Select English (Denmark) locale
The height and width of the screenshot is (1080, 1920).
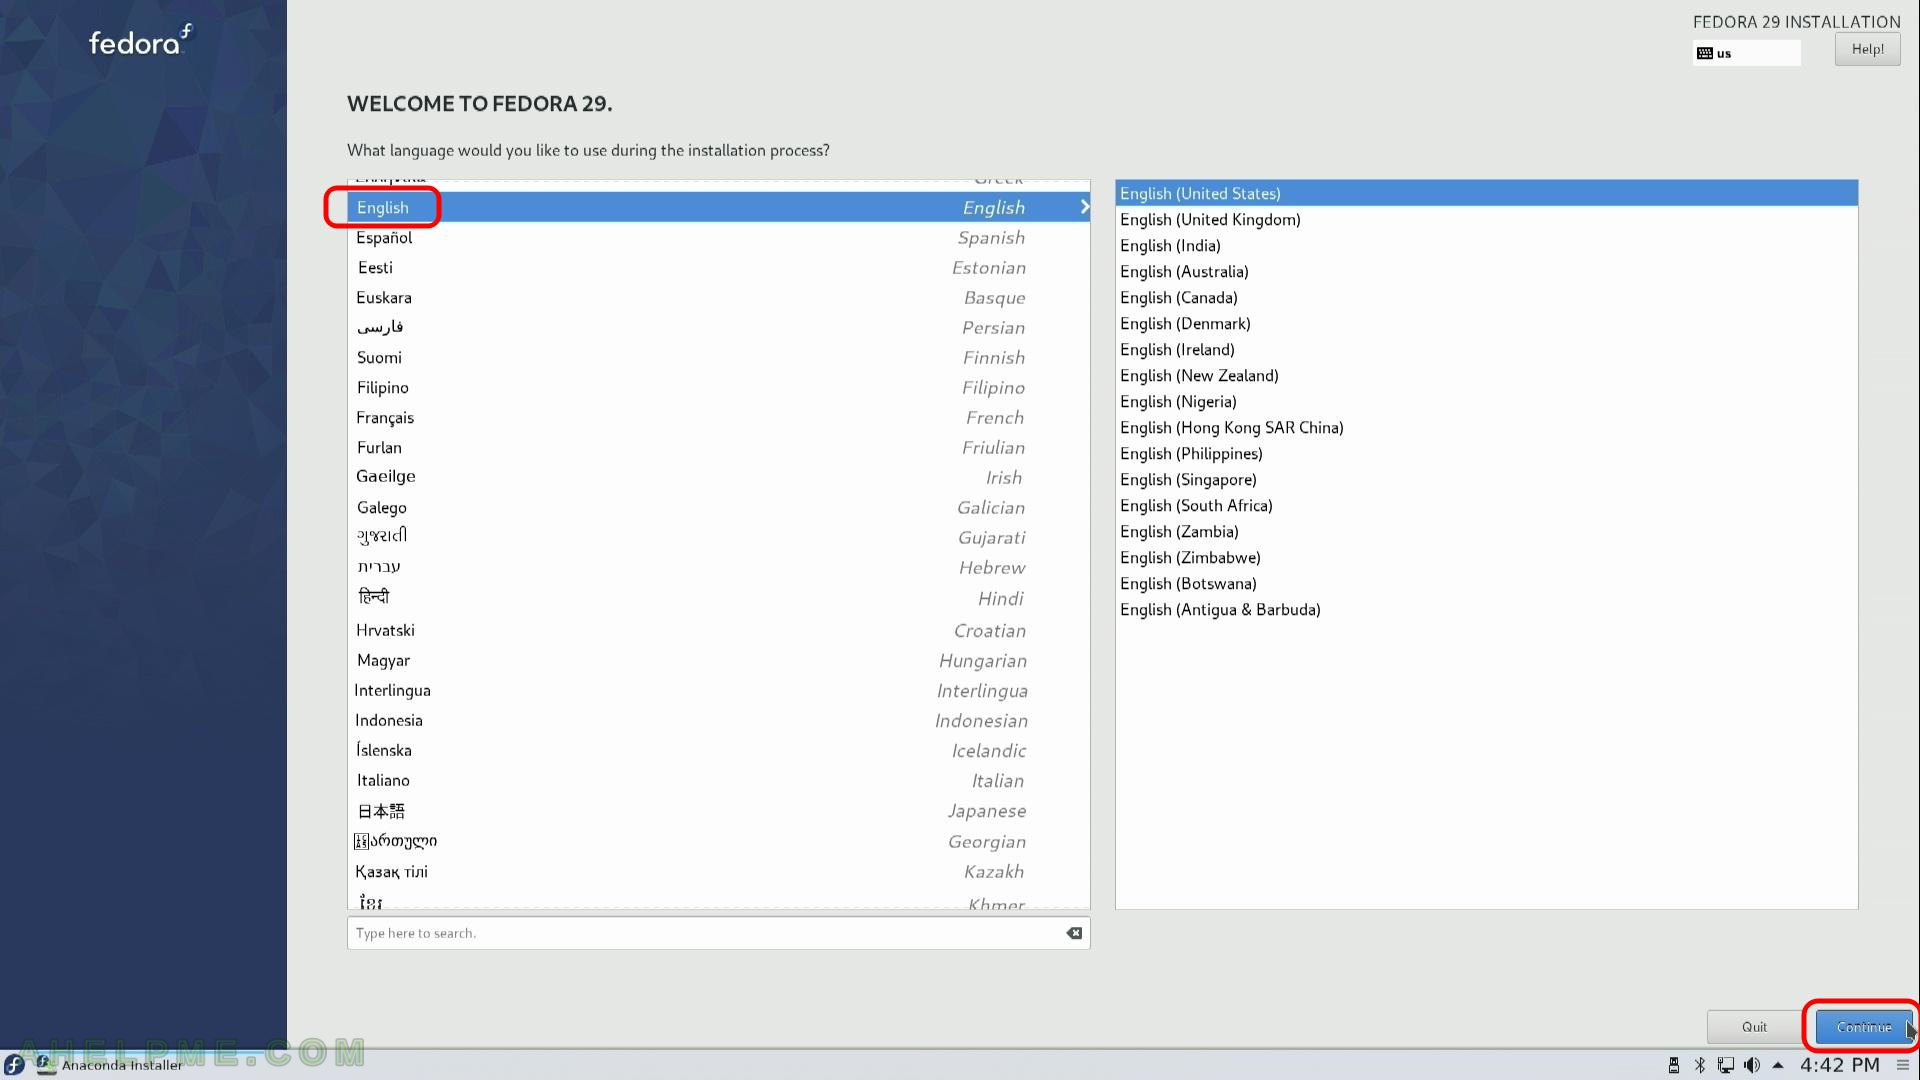(x=1486, y=323)
